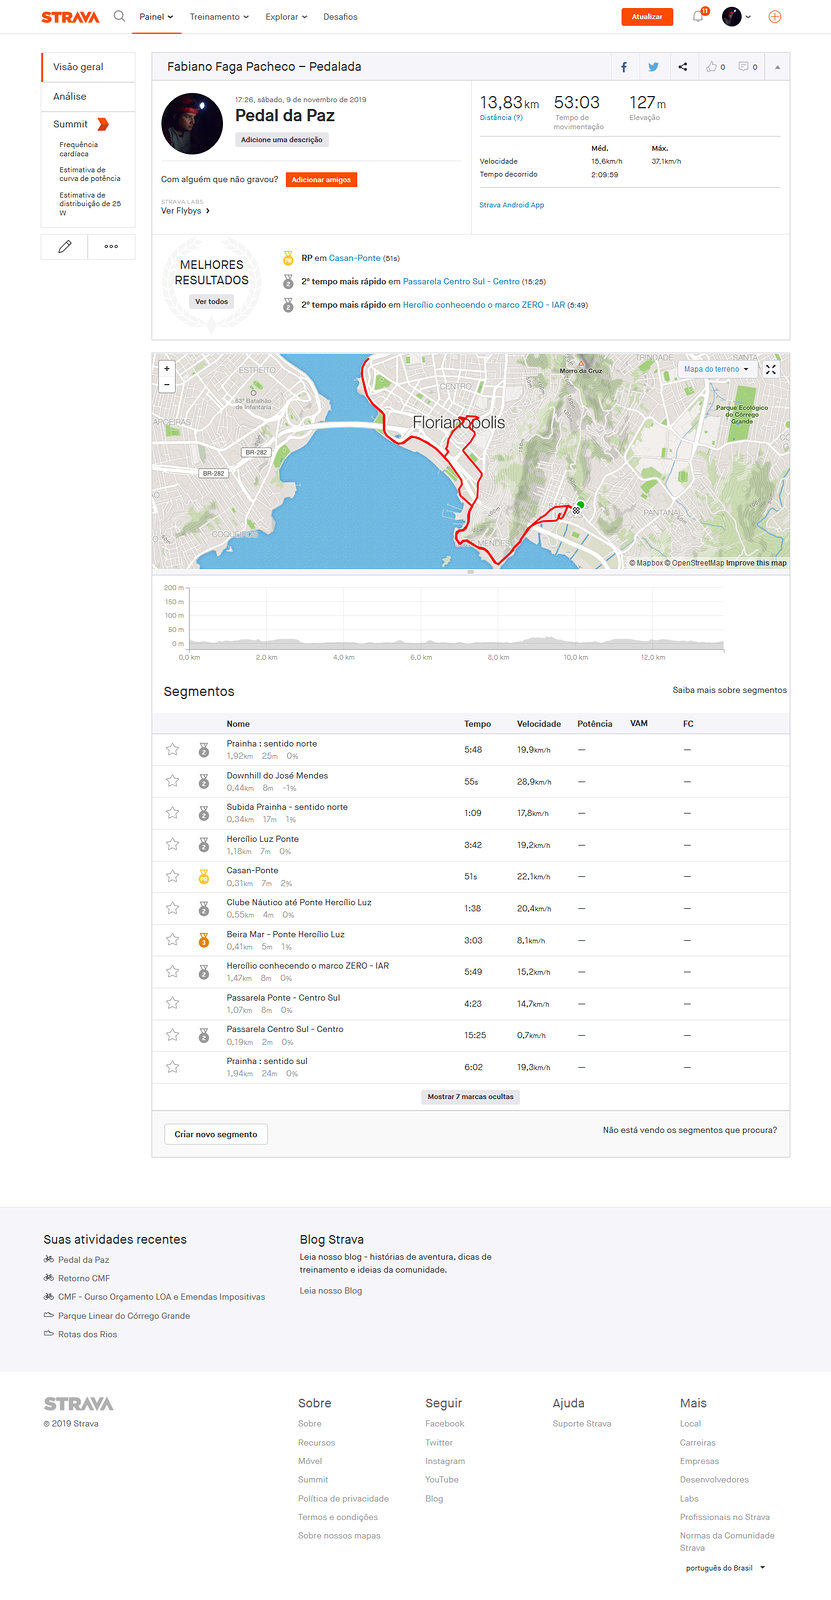Open Estimativa de distribuição de 25 W

[90, 204]
